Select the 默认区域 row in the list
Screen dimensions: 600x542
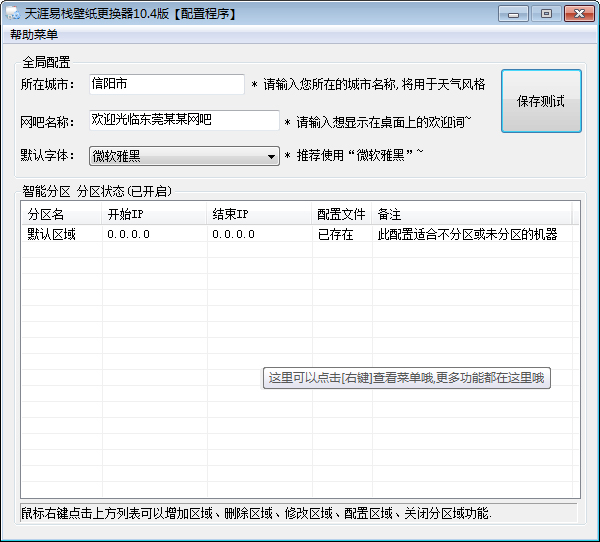tap(52, 234)
